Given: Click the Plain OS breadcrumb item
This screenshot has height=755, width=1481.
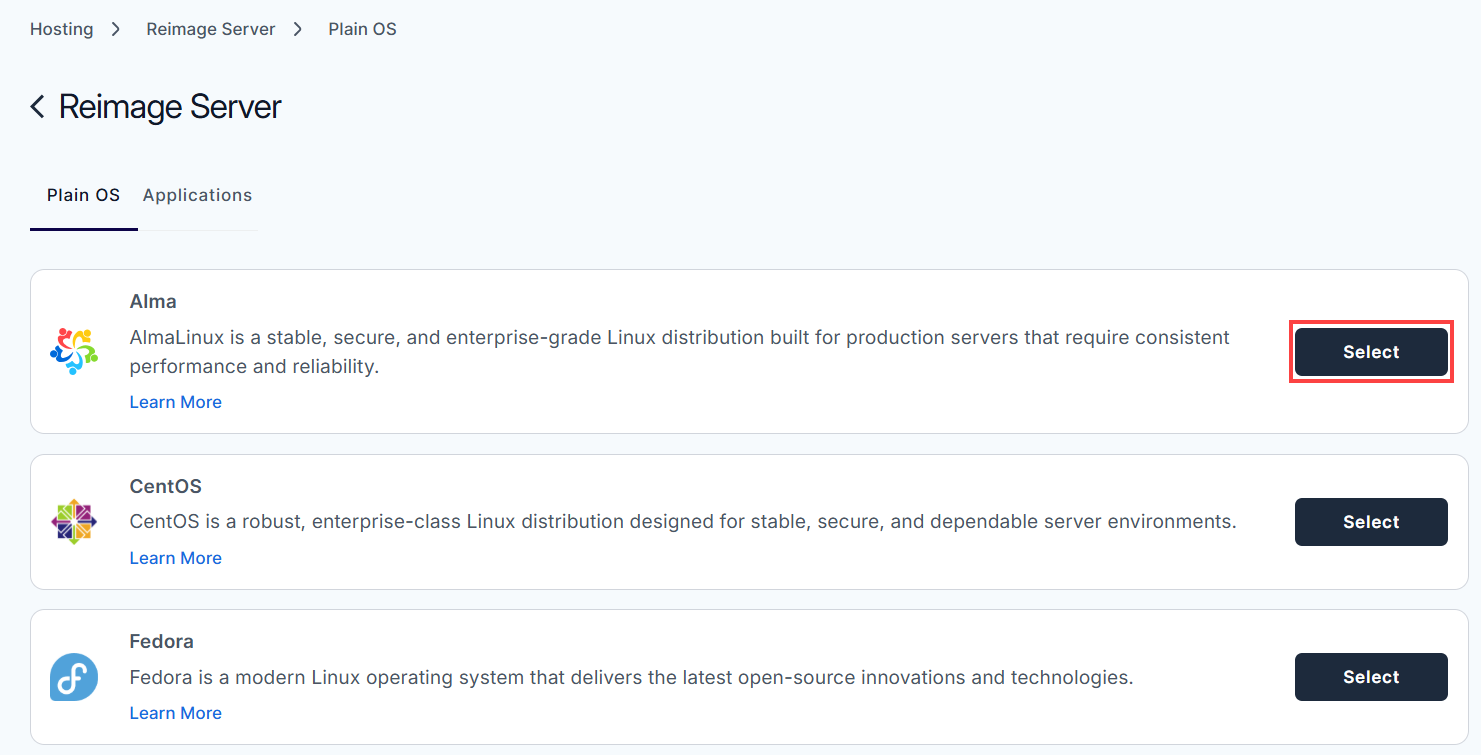Looking at the screenshot, I should 363,29.
